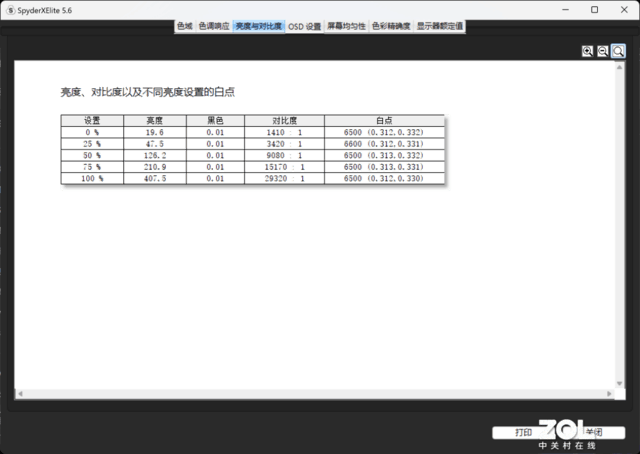The height and width of the screenshot is (454, 640).
Task: Maximize the SpyderXElite window
Action: tap(595, 10)
